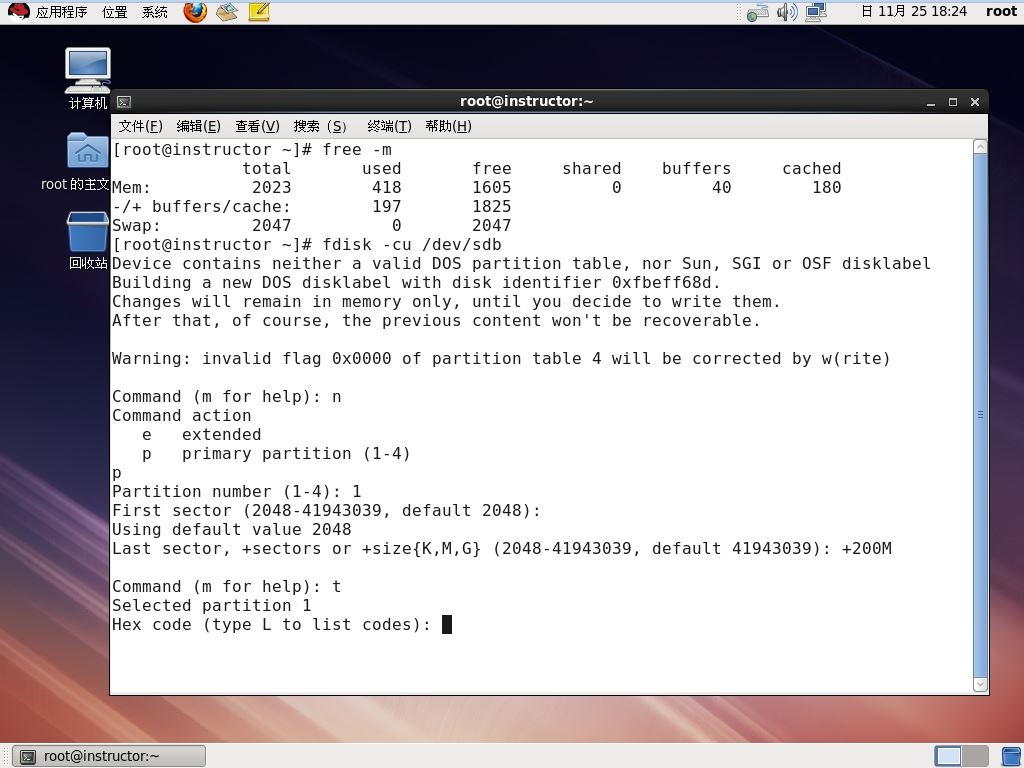Click the 'cached' column header

pos(812,168)
